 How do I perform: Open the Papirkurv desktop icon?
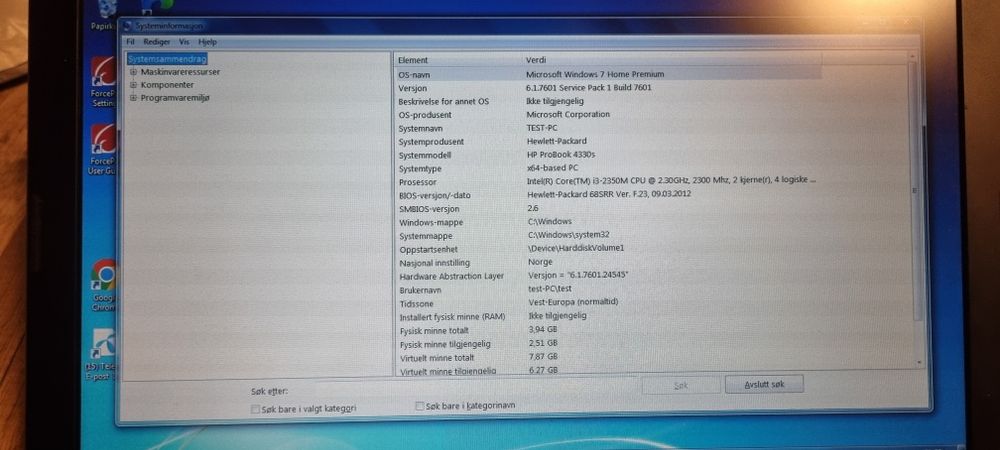[105, 14]
